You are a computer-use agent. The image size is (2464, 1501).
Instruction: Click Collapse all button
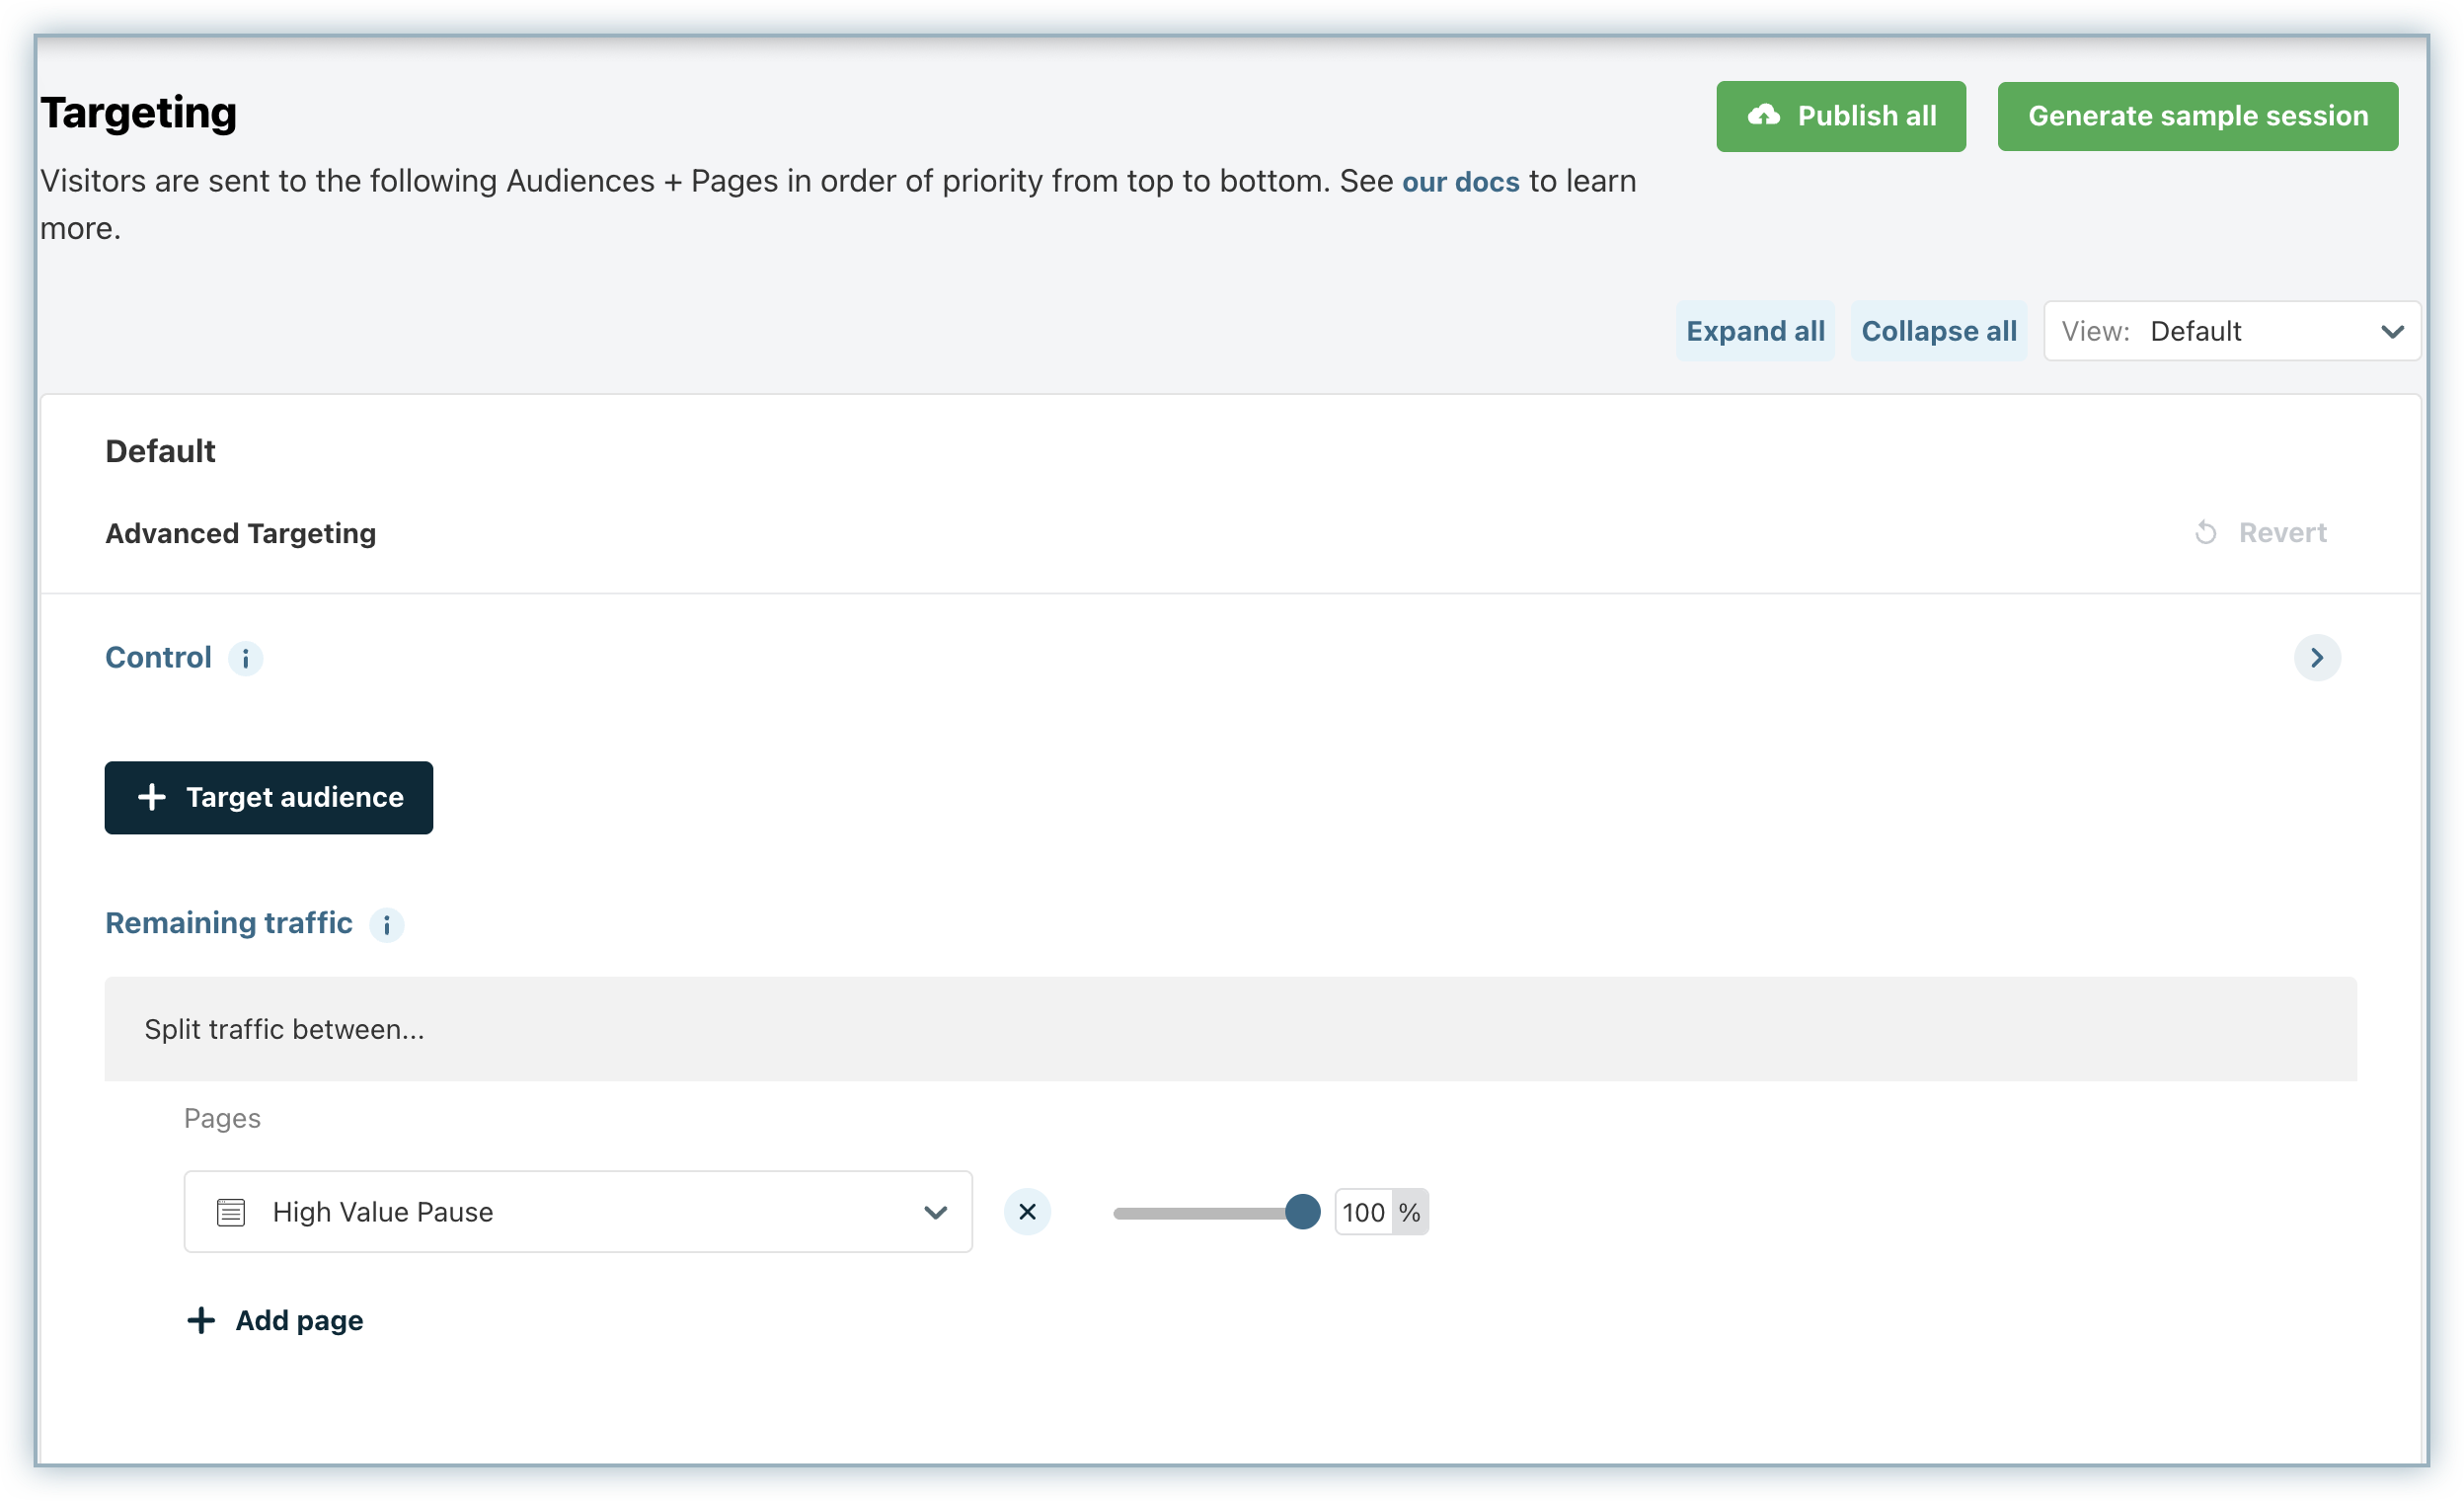click(x=1938, y=331)
